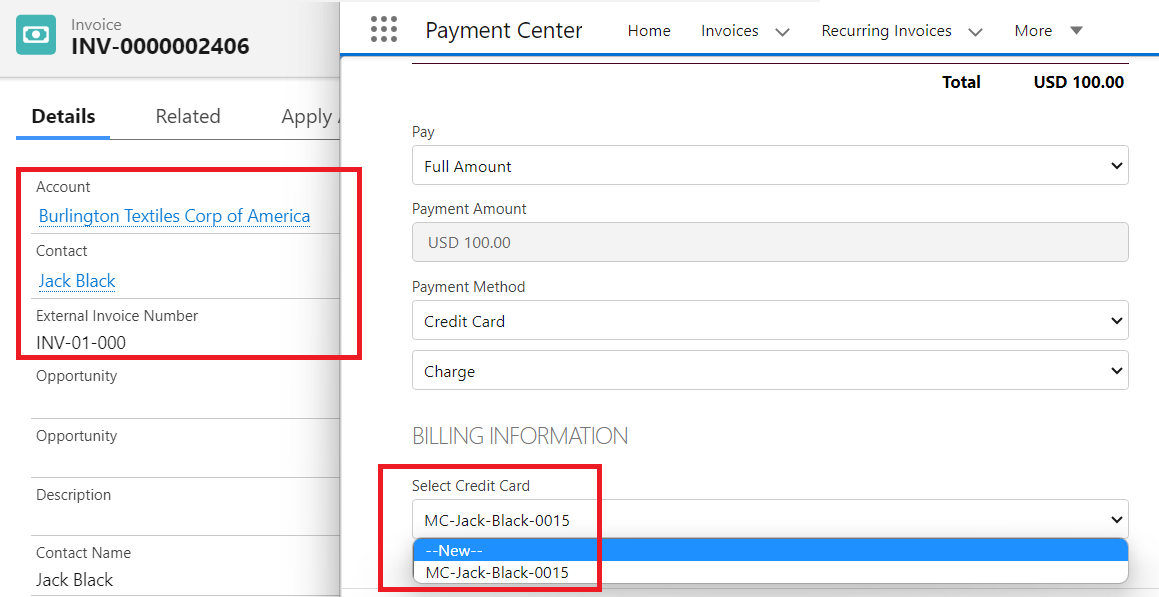
Task: Open the Charge transaction type dropdown
Action: point(769,371)
